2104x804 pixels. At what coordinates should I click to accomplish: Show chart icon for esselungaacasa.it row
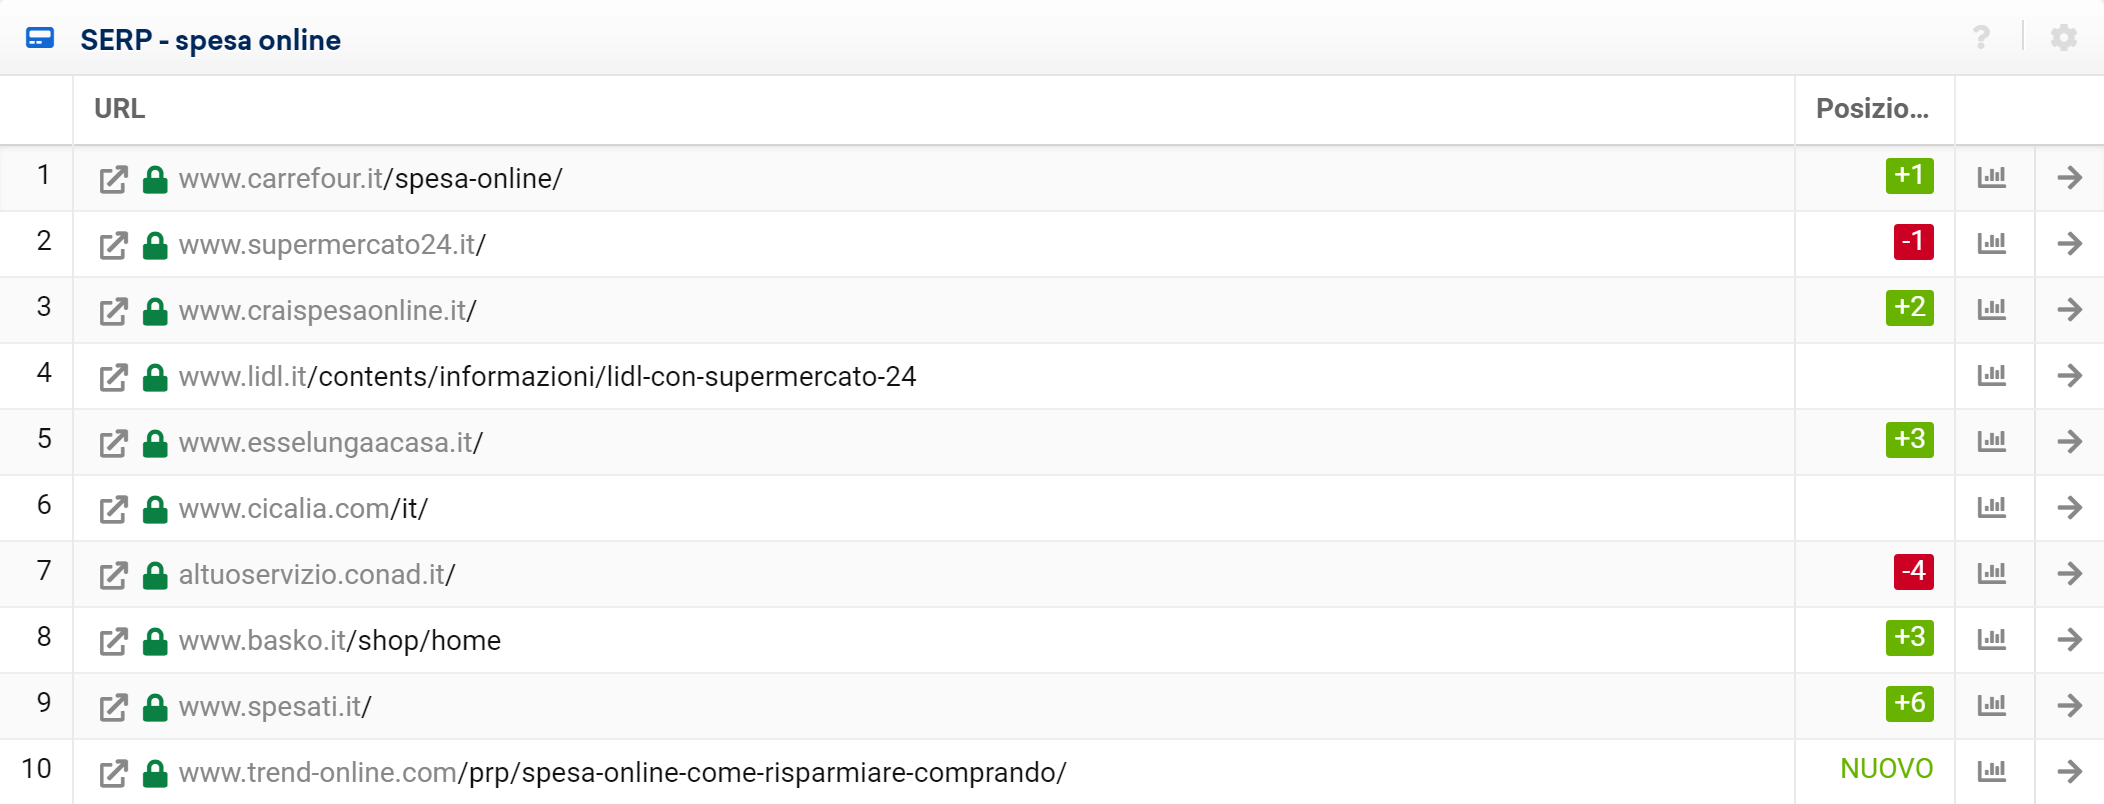pyautogui.click(x=1992, y=441)
